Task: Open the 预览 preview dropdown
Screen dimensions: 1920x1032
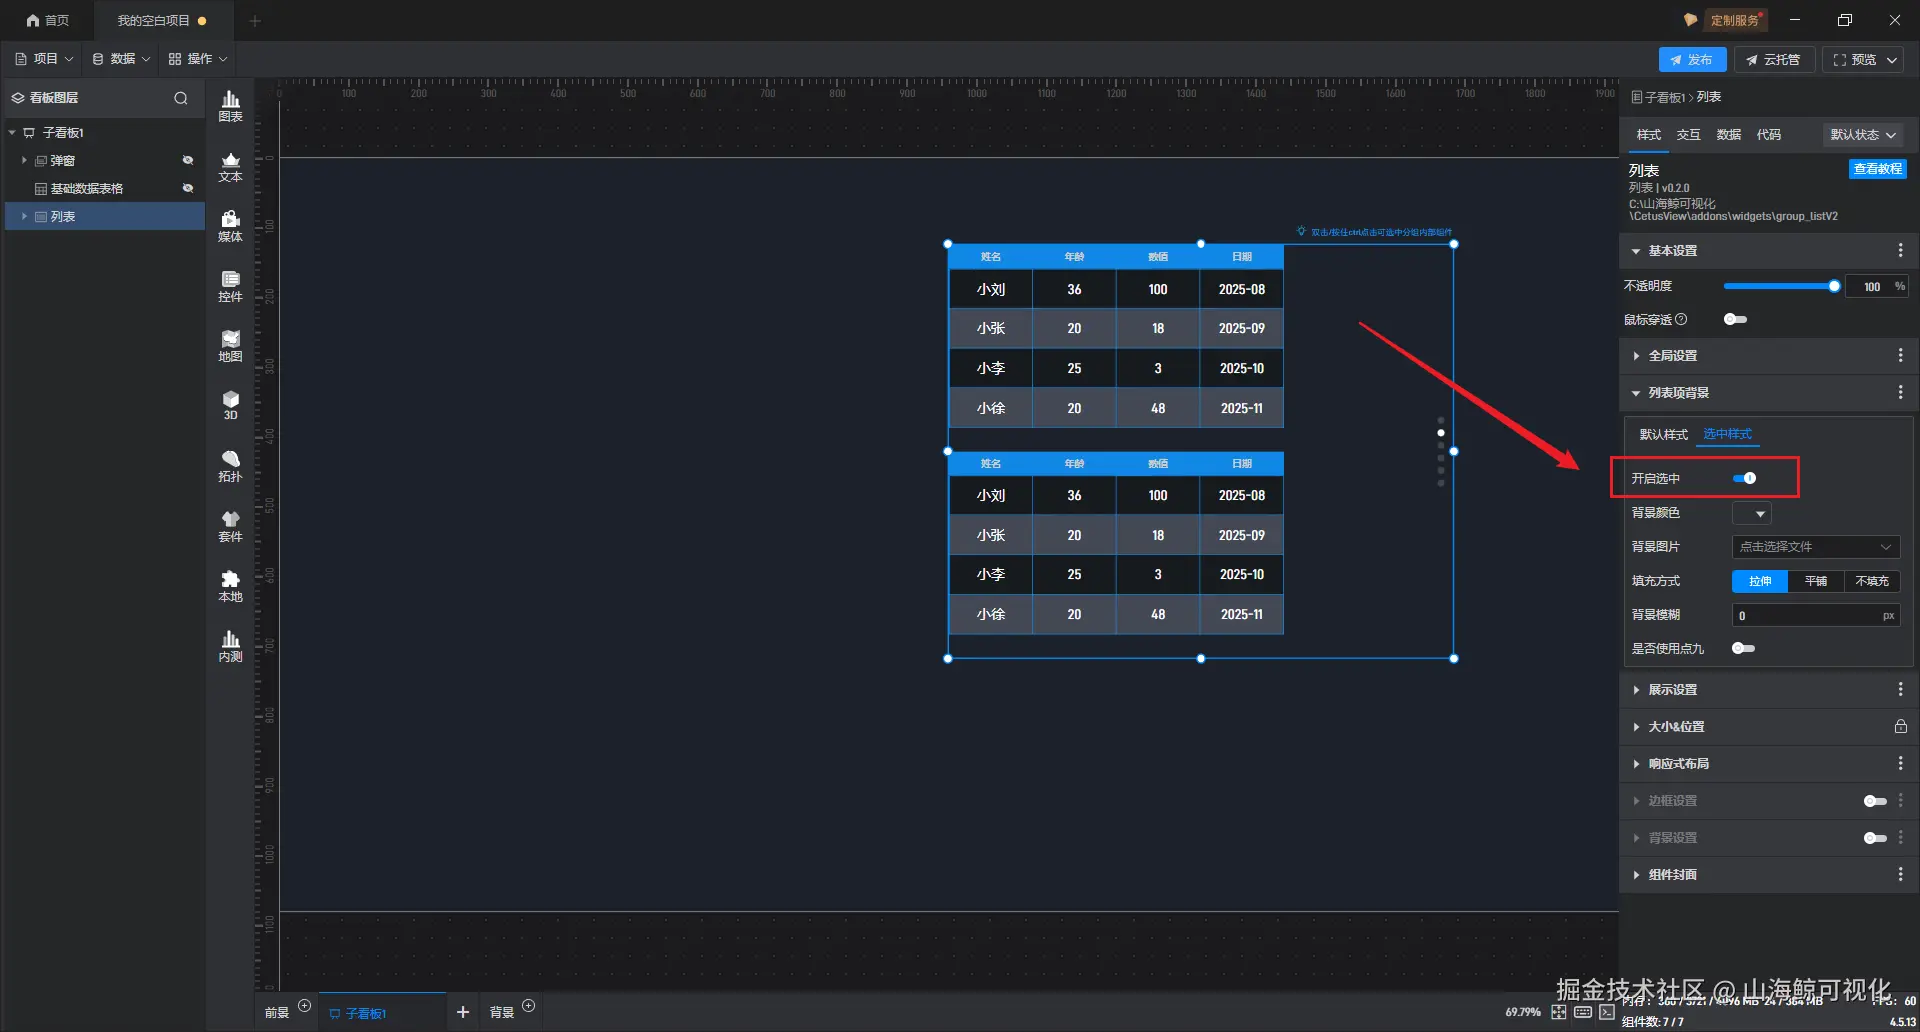Action: (1892, 60)
